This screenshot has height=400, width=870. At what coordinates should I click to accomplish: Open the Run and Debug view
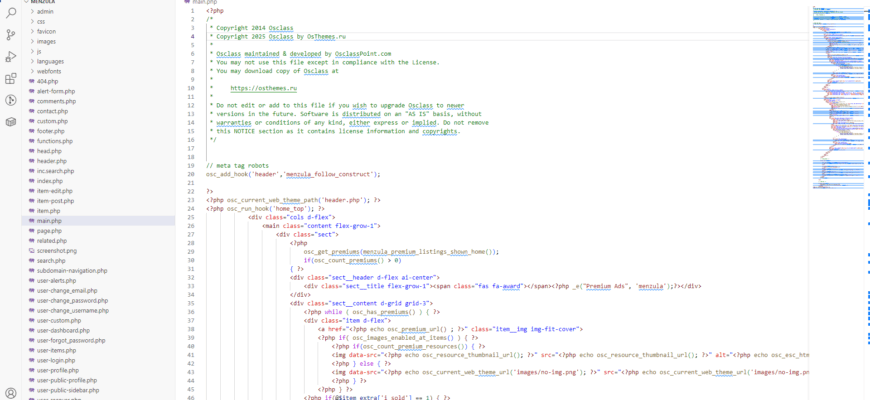click(x=11, y=57)
